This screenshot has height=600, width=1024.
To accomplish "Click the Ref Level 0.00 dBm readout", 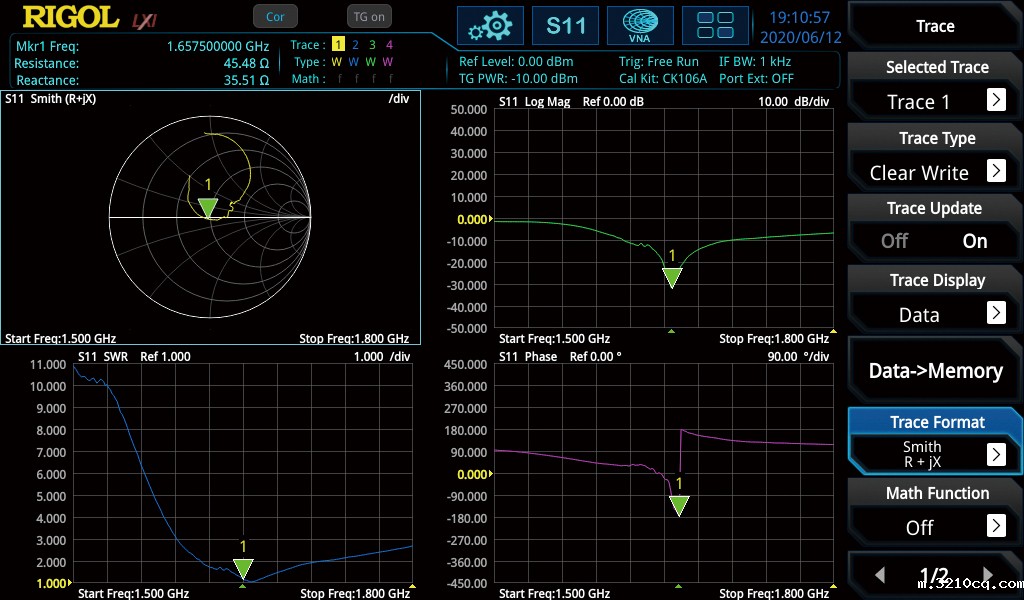I will coord(516,61).
